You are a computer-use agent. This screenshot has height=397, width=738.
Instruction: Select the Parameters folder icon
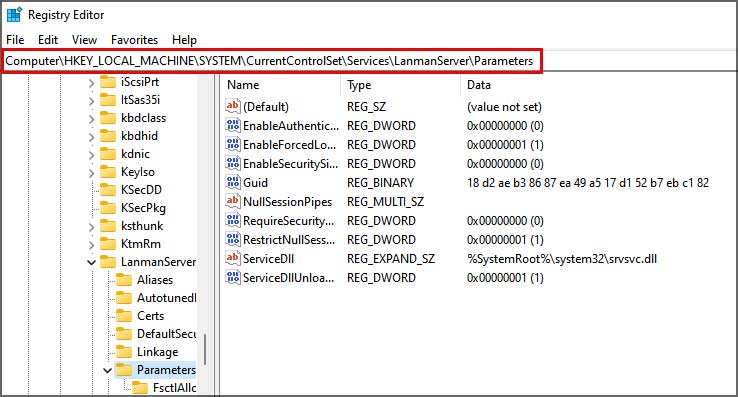[124, 370]
